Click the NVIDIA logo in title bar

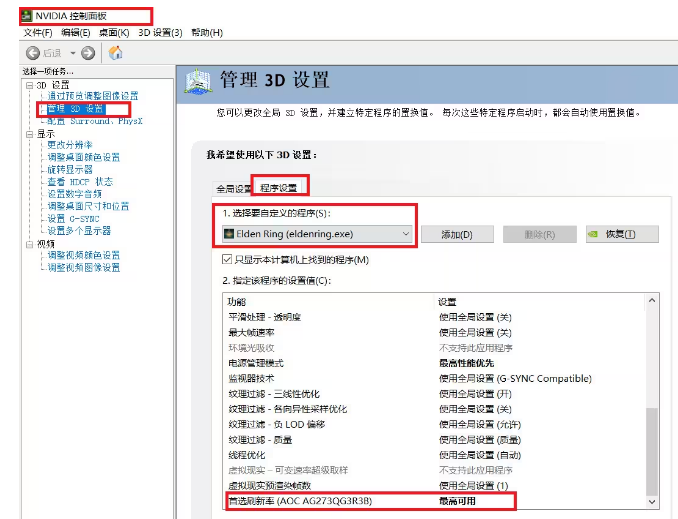tap(25, 17)
